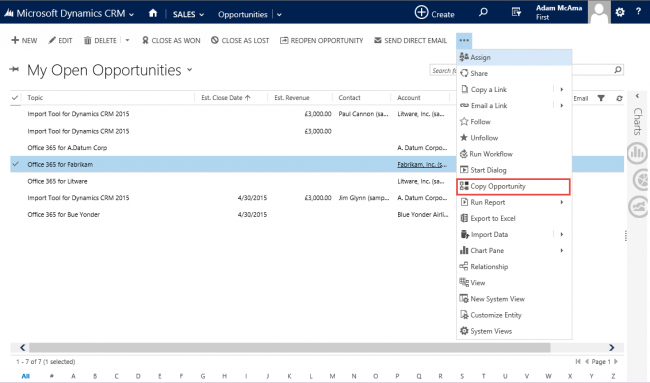Click horizontal scrollbar right arrow
The image size is (650, 383).
coord(611,347)
